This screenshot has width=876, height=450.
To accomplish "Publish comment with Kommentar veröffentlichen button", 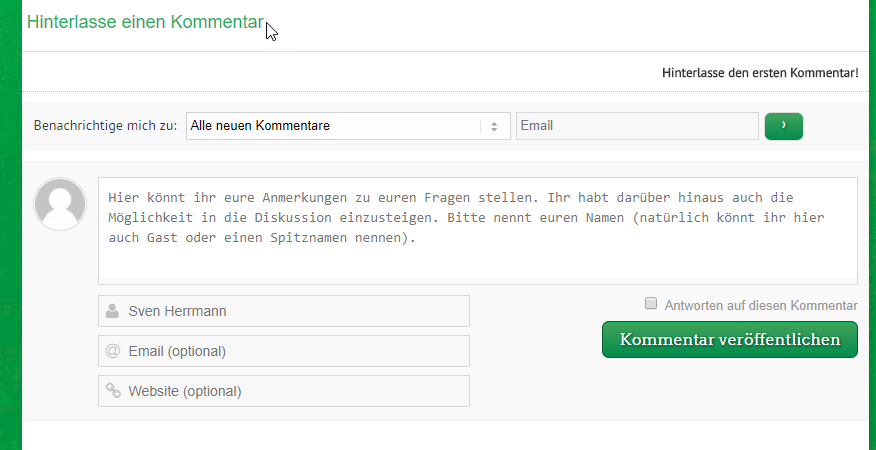I will (730, 339).
